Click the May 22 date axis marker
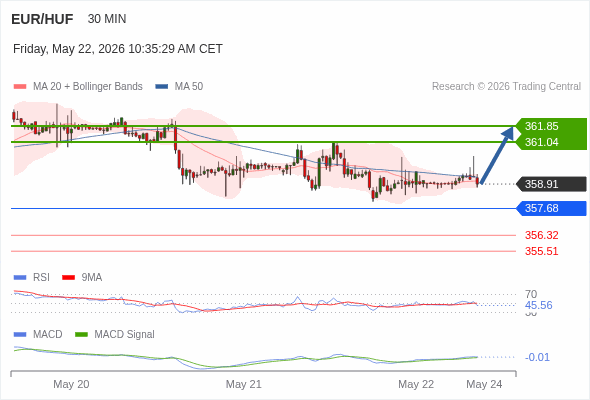The height and width of the screenshot is (400, 590). (x=416, y=384)
